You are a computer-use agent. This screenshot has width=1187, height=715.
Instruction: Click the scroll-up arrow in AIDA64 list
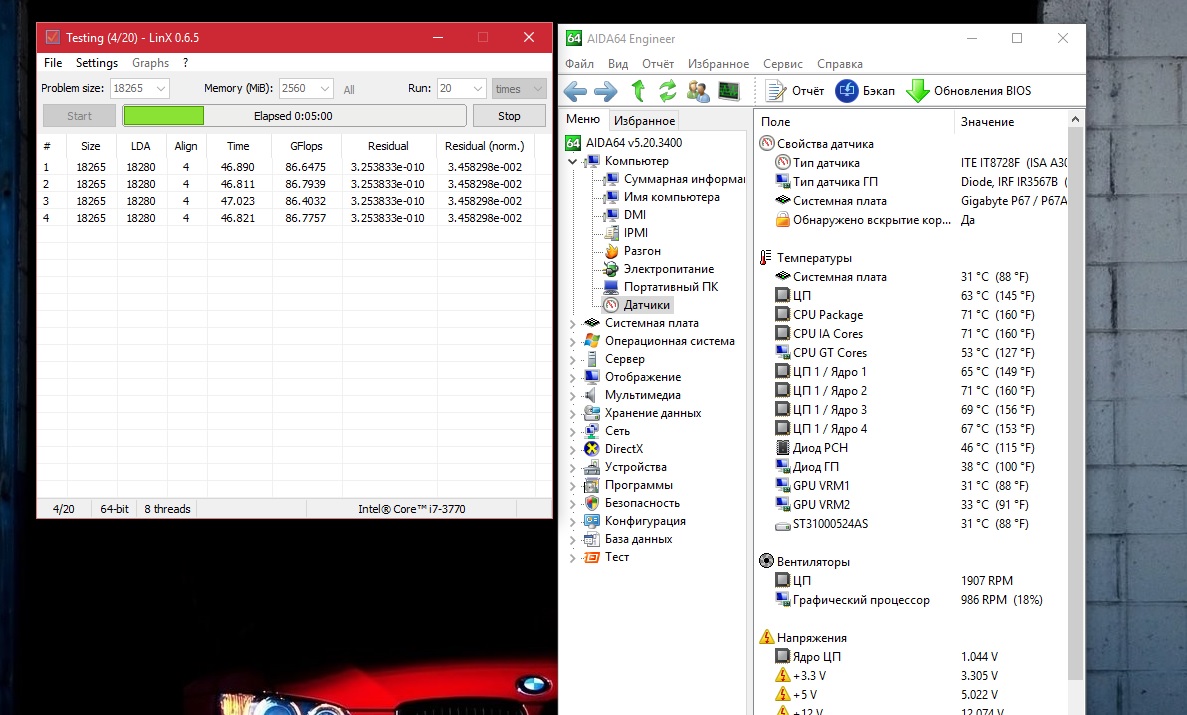[1075, 120]
